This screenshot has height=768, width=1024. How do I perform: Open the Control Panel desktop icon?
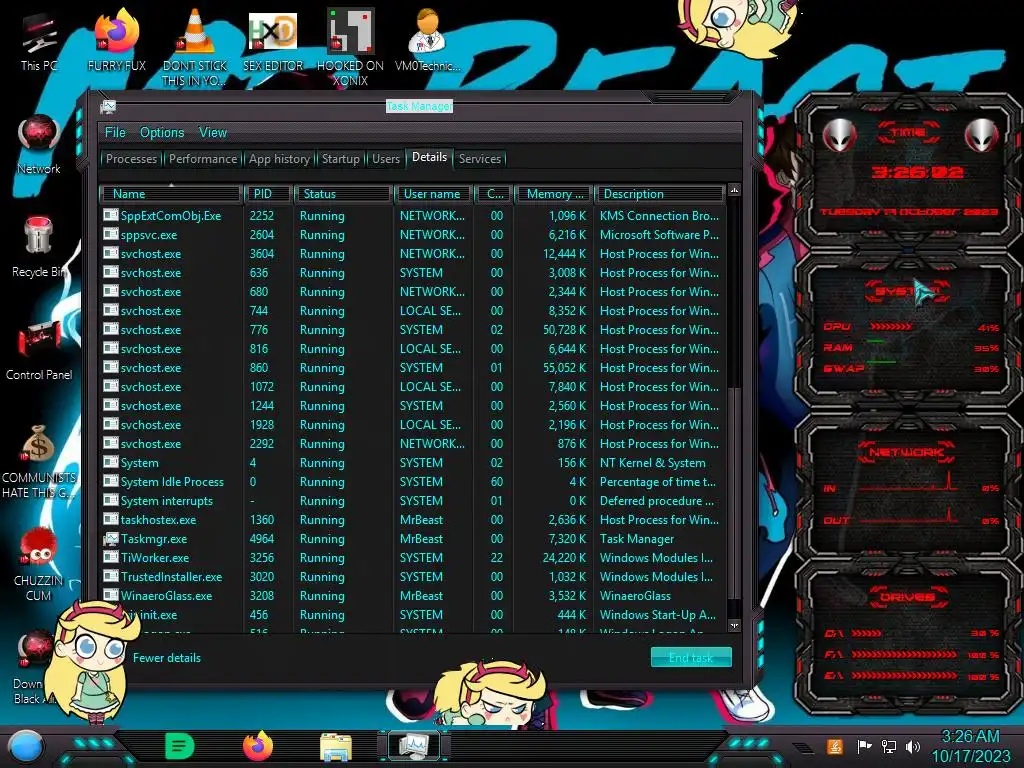39,350
